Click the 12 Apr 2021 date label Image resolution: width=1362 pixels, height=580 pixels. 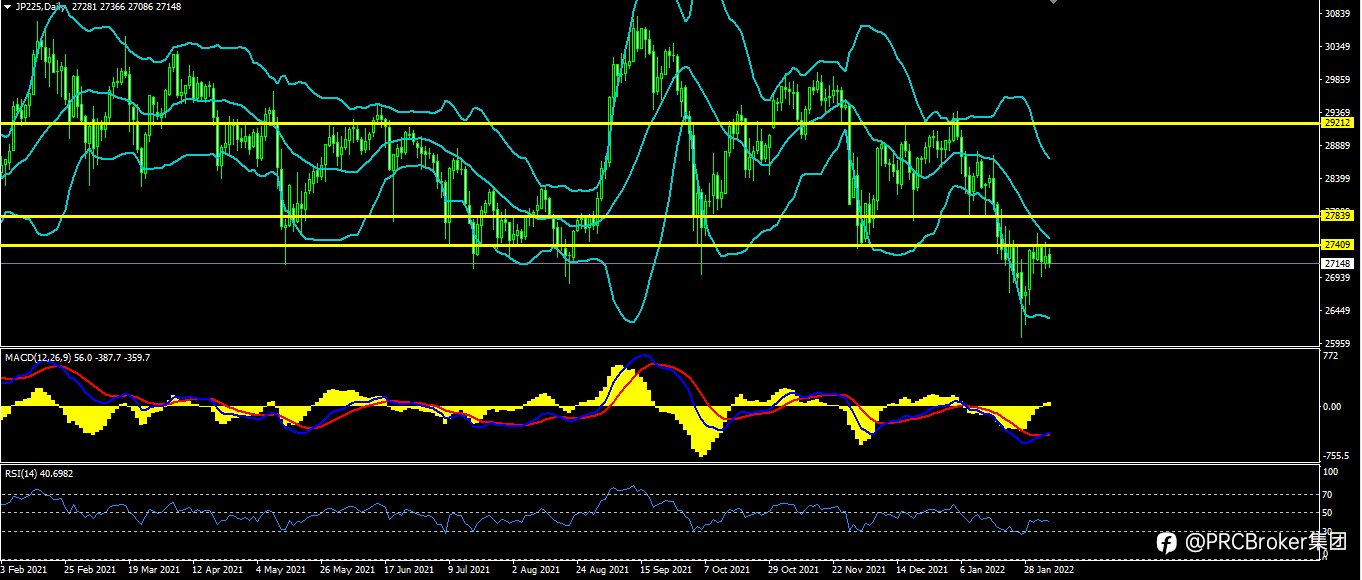pyautogui.click(x=217, y=570)
